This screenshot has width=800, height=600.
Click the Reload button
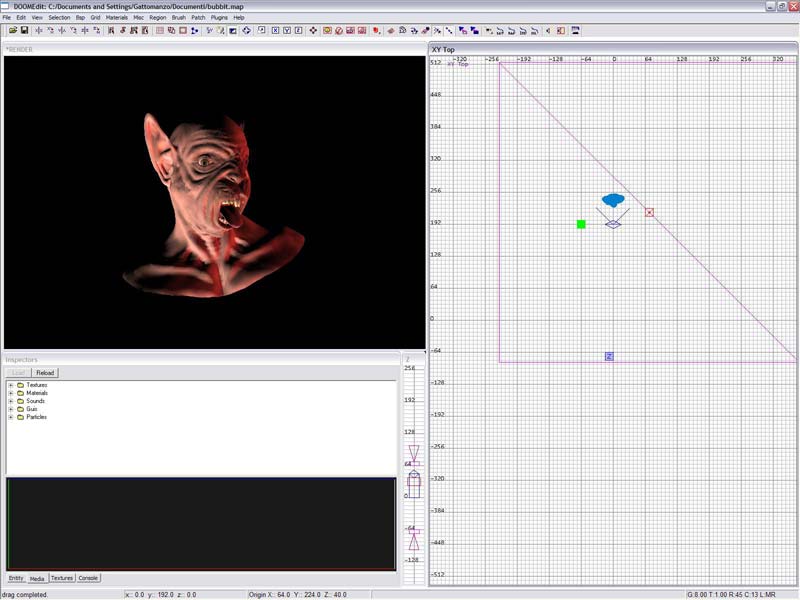click(x=45, y=373)
